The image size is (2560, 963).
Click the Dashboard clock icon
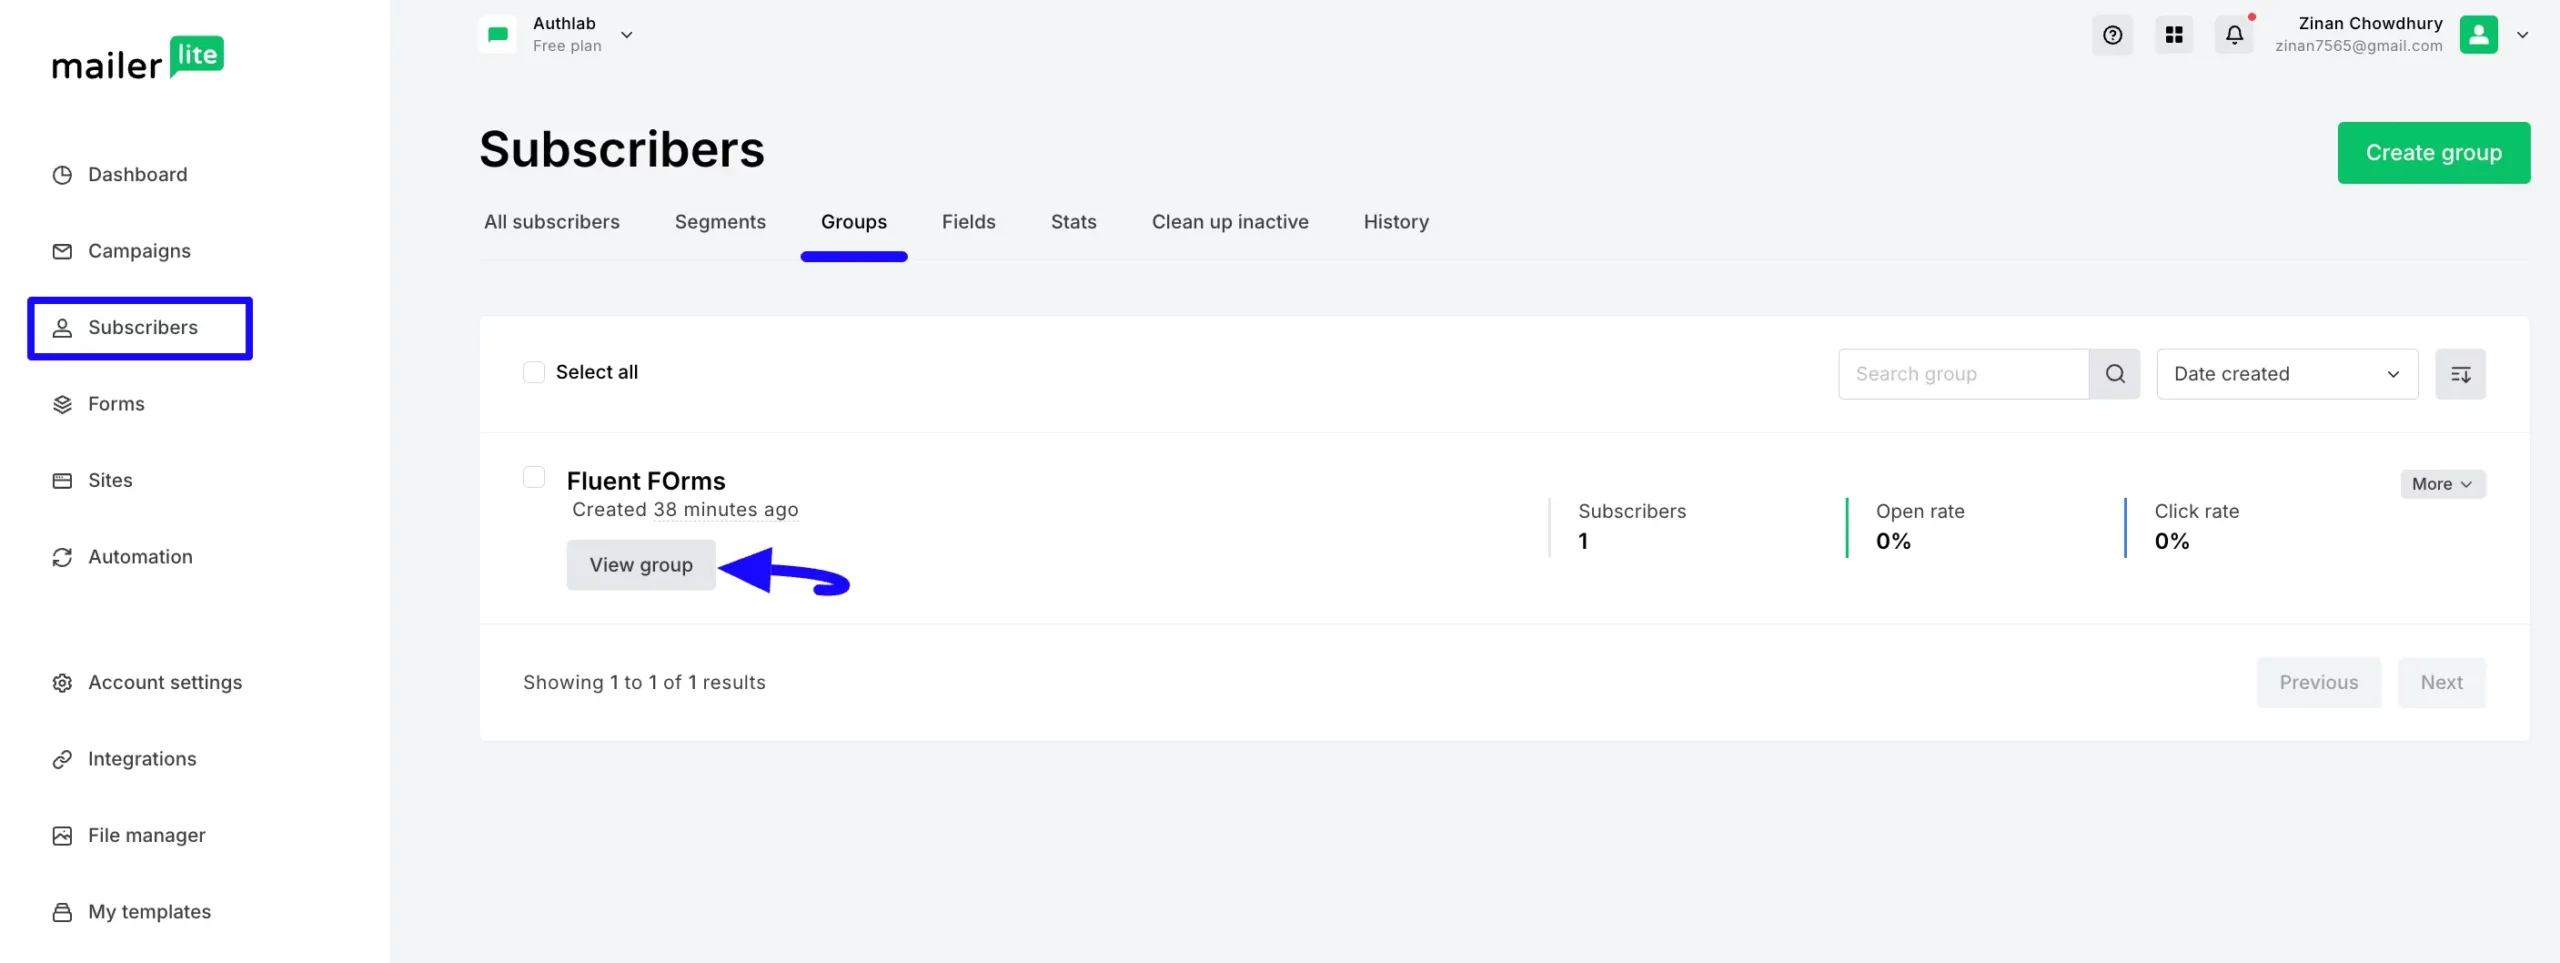tap(62, 175)
